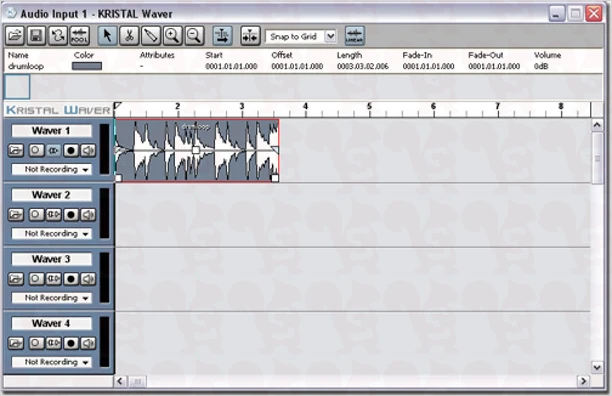
Task: Select the pencil draw tool
Action: click(151, 36)
